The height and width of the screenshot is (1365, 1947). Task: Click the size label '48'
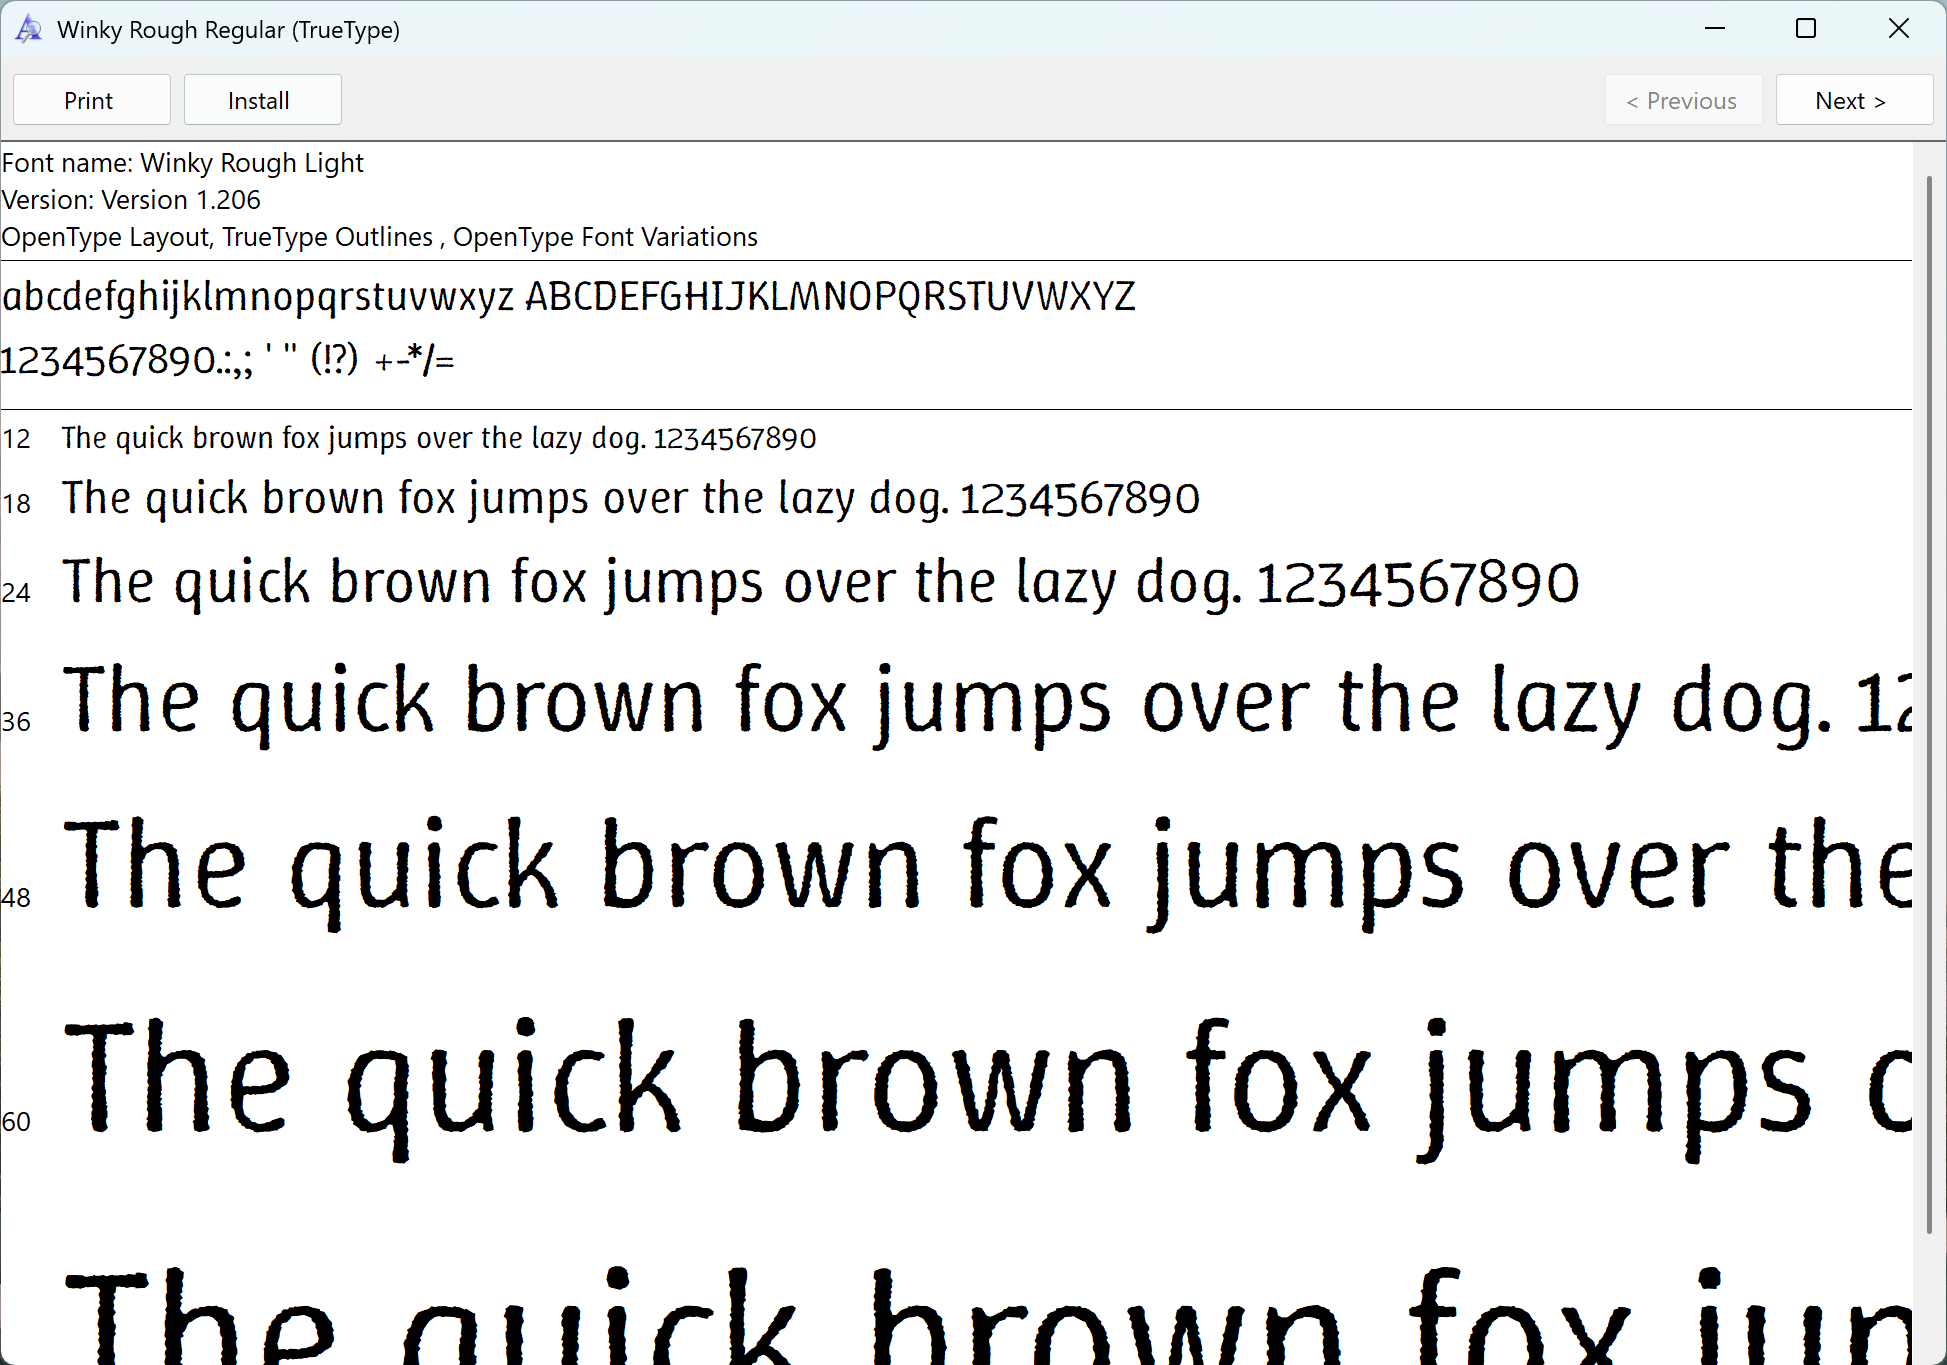tap(16, 897)
